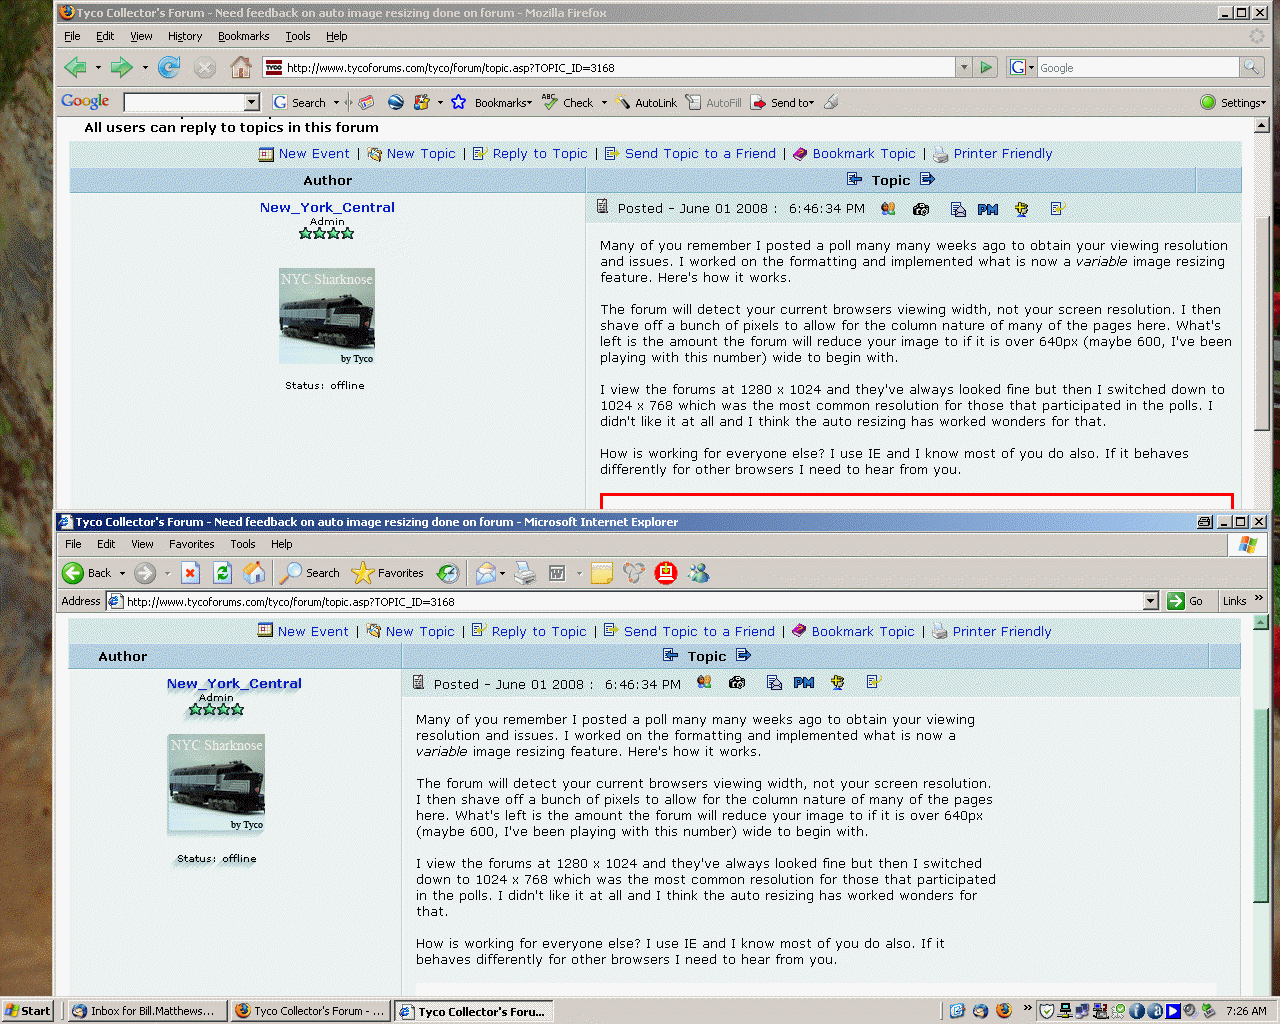Click the Internet Explorer History icon
The width and height of the screenshot is (1280, 1024).
(448, 573)
